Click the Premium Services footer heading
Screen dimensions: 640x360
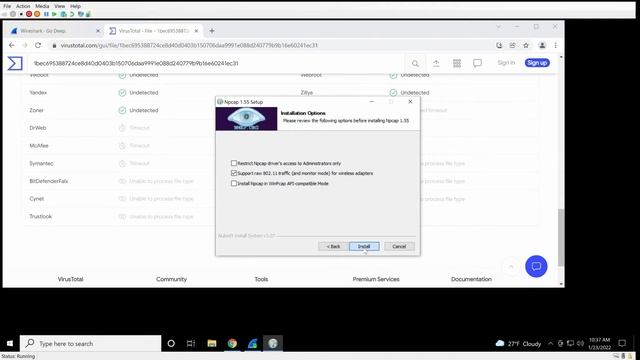(x=376, y=279)
